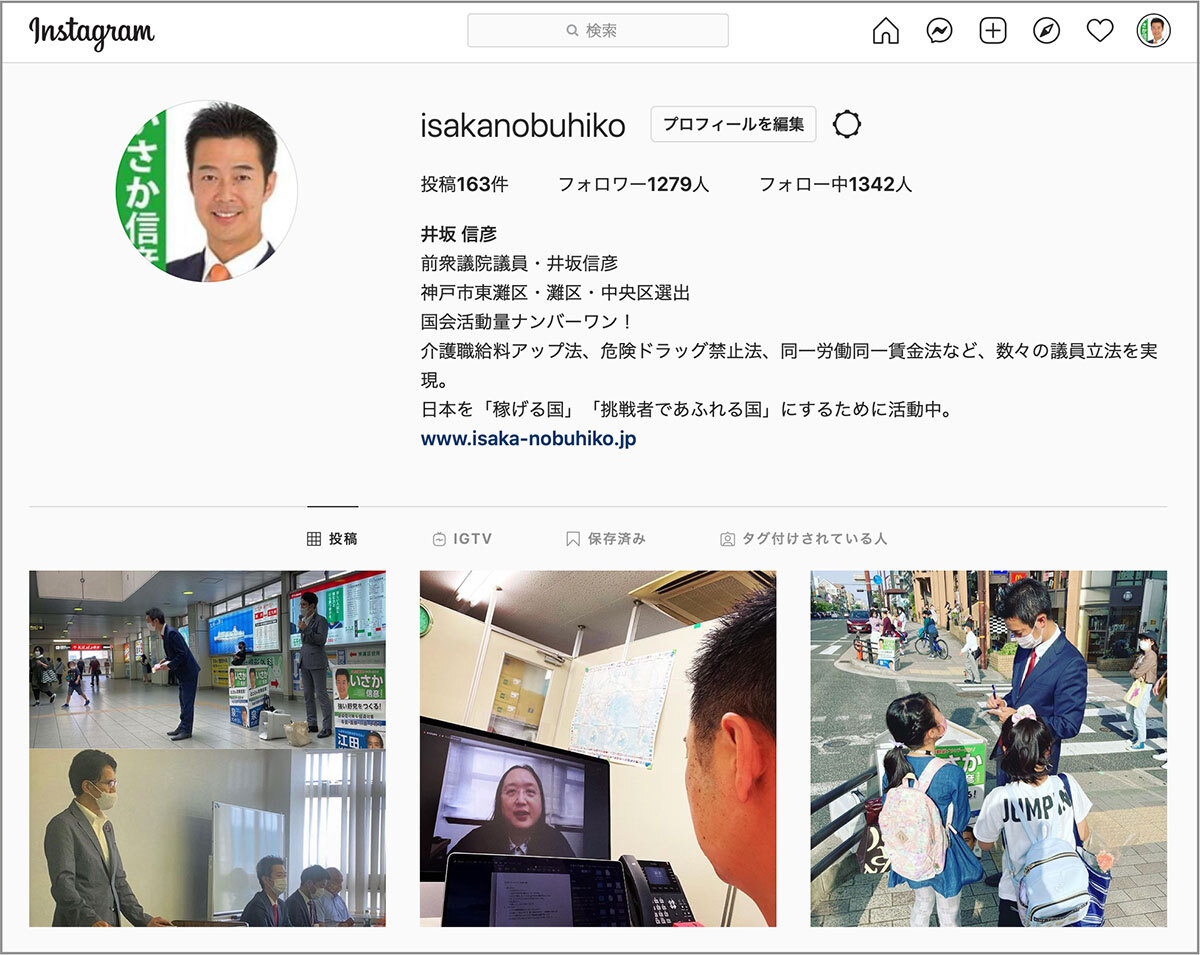1200x955 pixels.
Task: Click the プロフィールを編集 button
Action: 732,123
